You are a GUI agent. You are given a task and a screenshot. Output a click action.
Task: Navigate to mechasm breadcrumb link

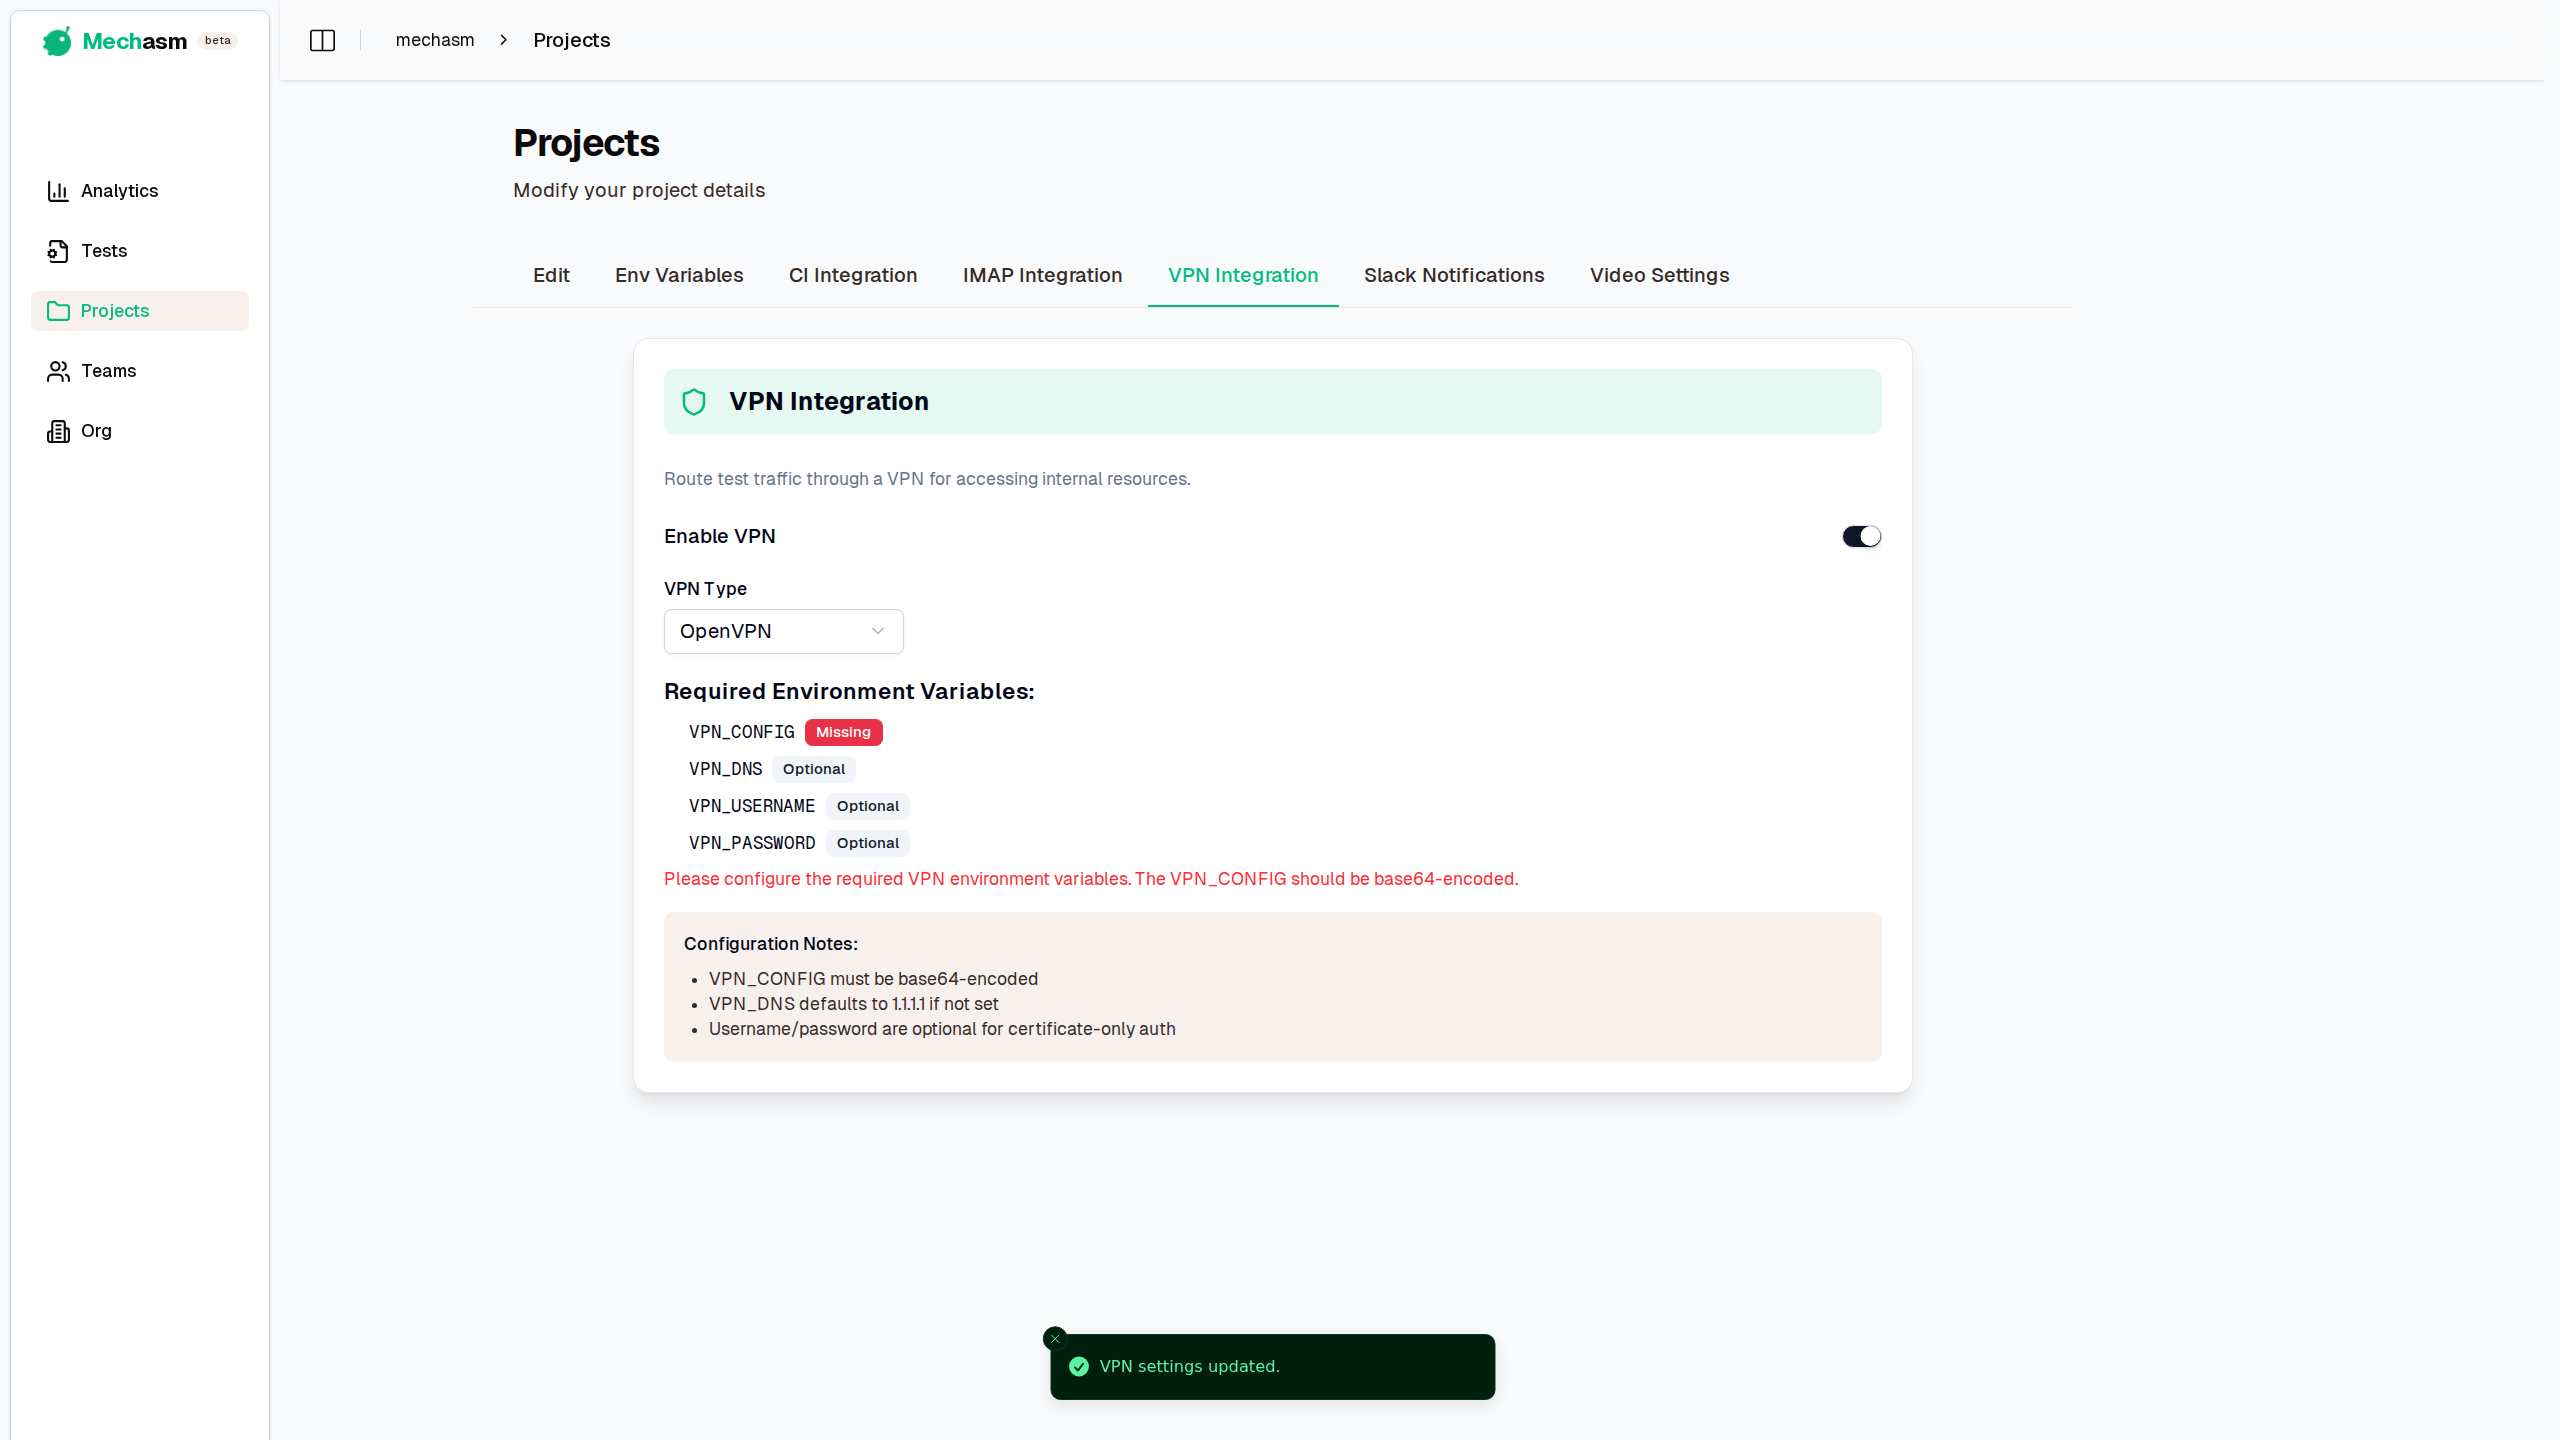pos(434,40)
